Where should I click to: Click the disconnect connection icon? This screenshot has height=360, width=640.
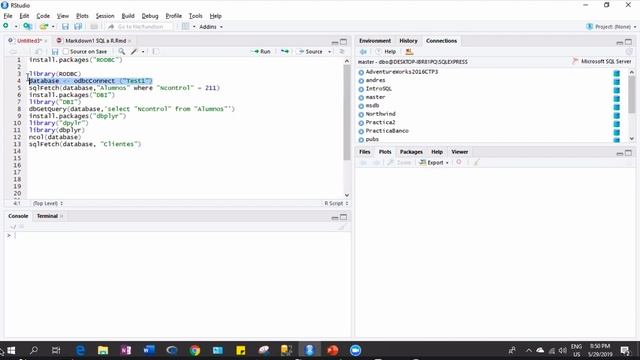[409, 52]
